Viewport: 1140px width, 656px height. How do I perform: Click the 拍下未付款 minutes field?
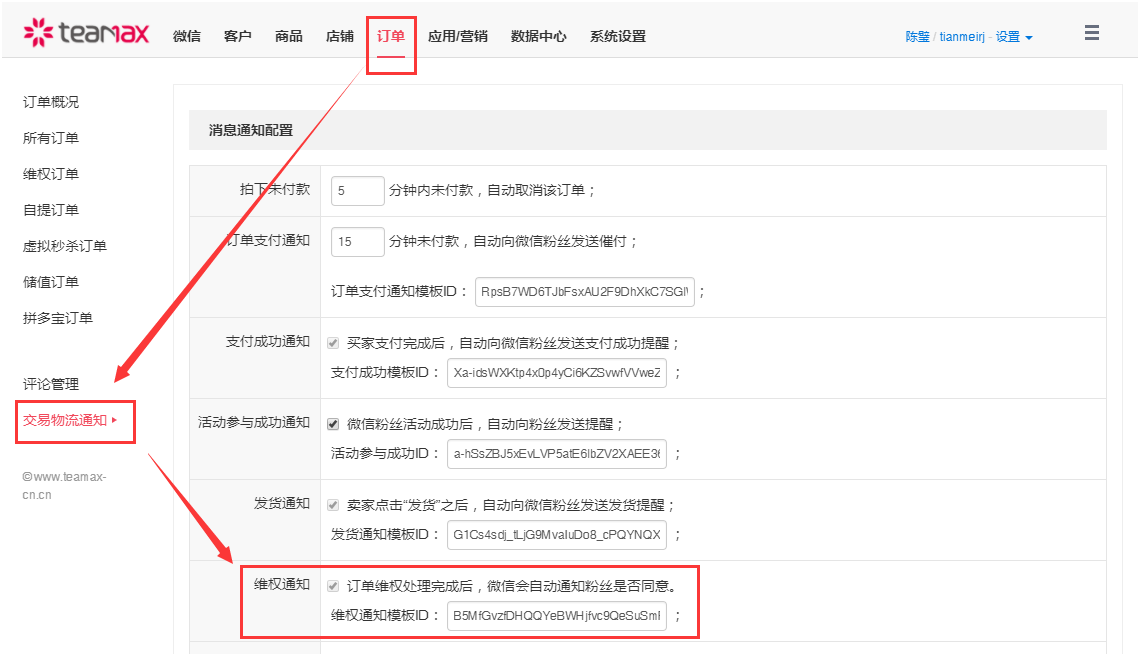click(359, 191)
